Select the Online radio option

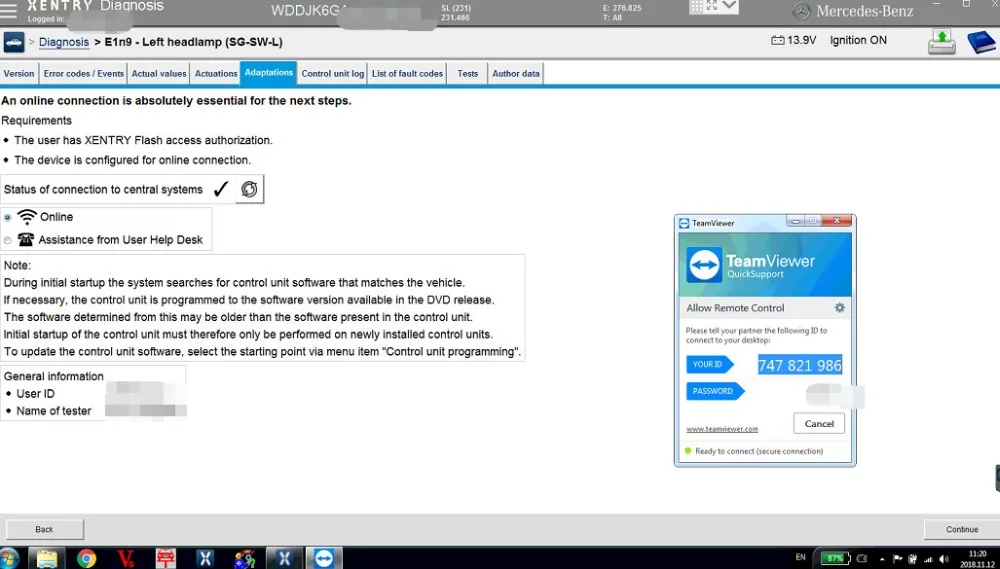click(8, 218)
